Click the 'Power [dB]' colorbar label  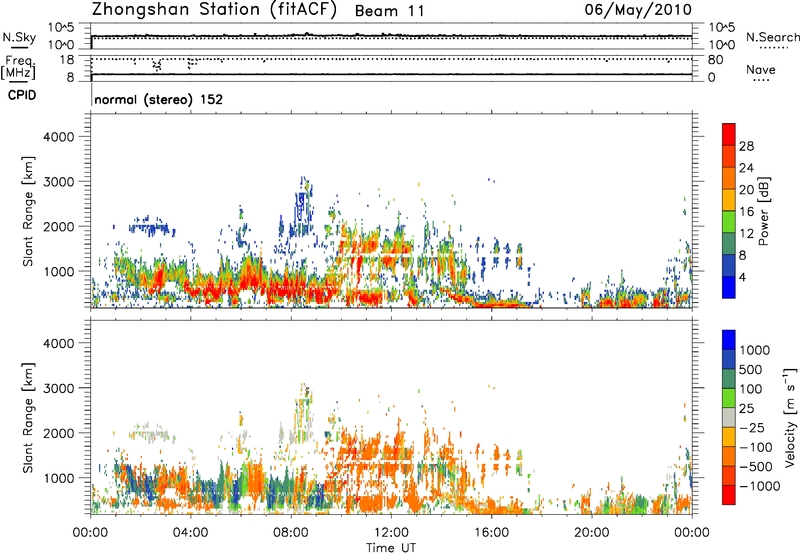click(764, 211)
